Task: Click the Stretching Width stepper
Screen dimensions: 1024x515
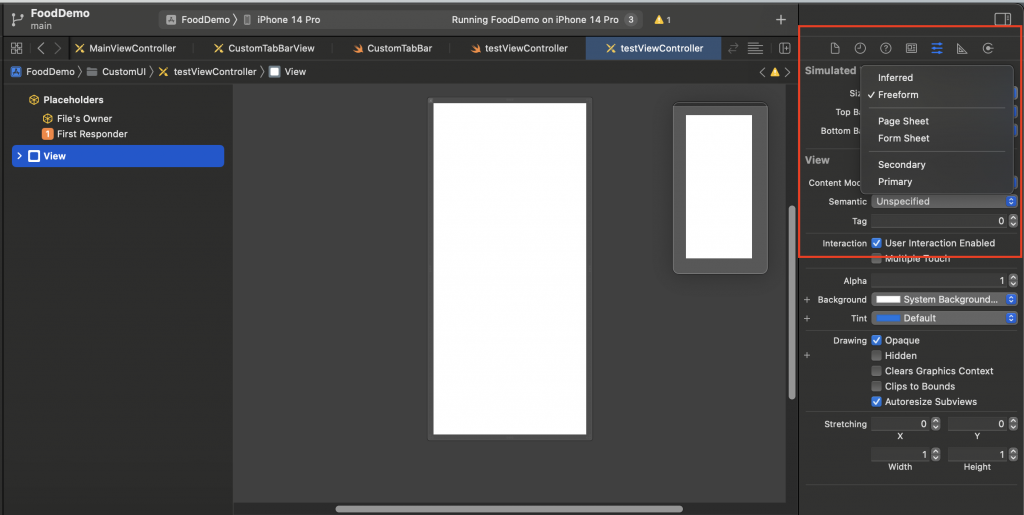Action: click(x=935, y=454)
